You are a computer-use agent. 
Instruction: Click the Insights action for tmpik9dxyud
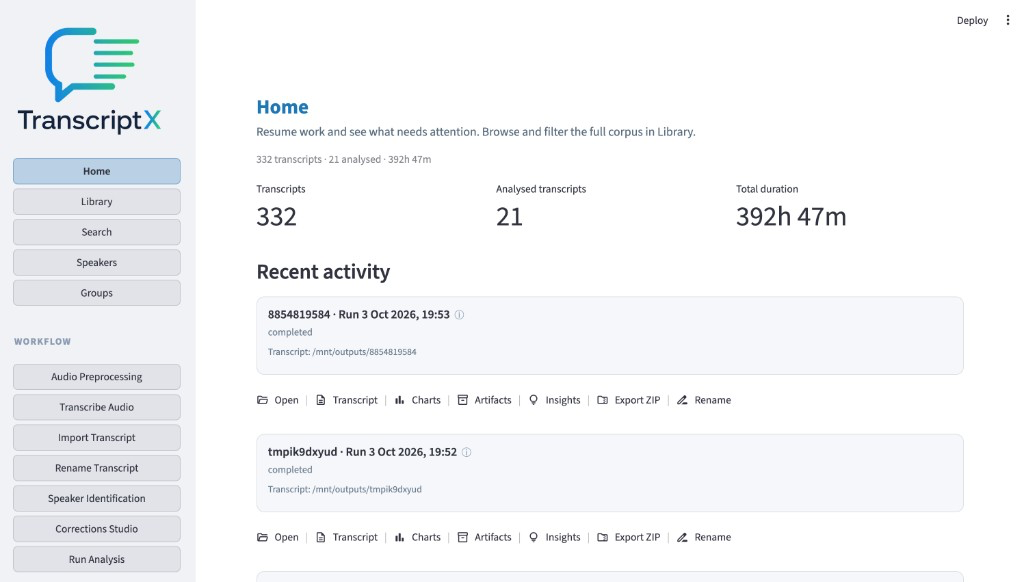pos(554,537)
